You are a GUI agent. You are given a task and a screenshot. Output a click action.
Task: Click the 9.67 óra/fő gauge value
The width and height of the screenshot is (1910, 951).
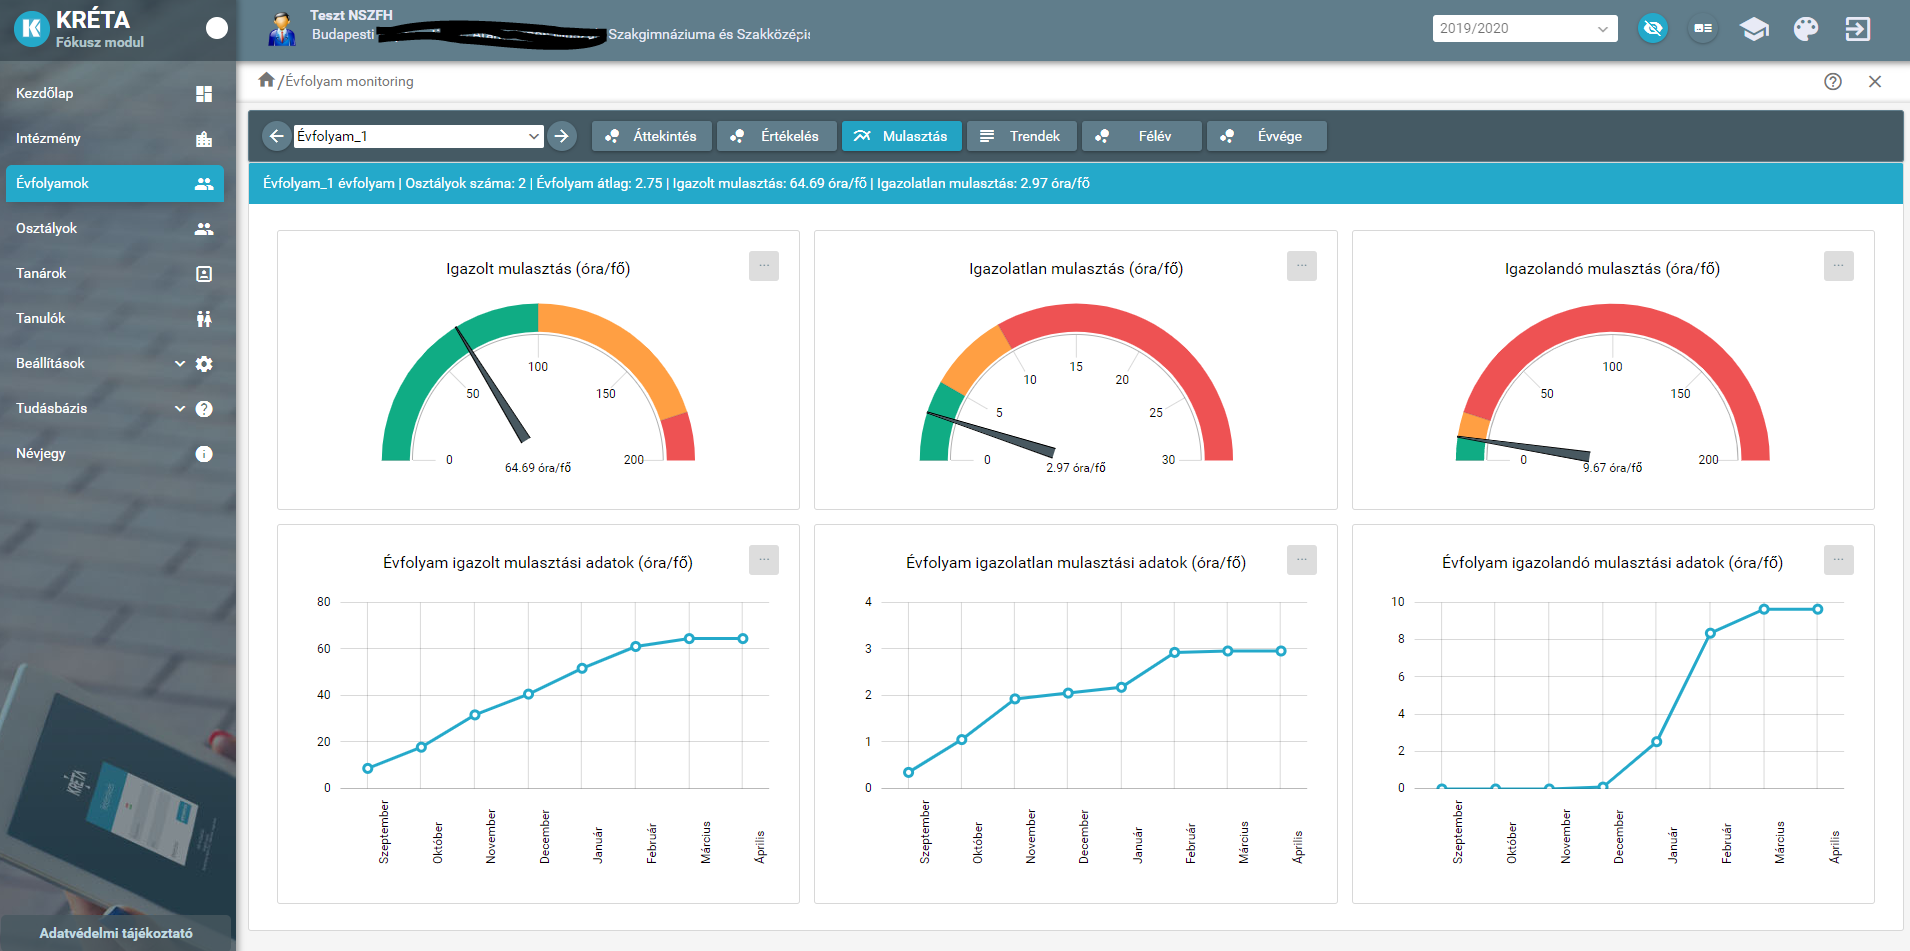(1612, 468)
